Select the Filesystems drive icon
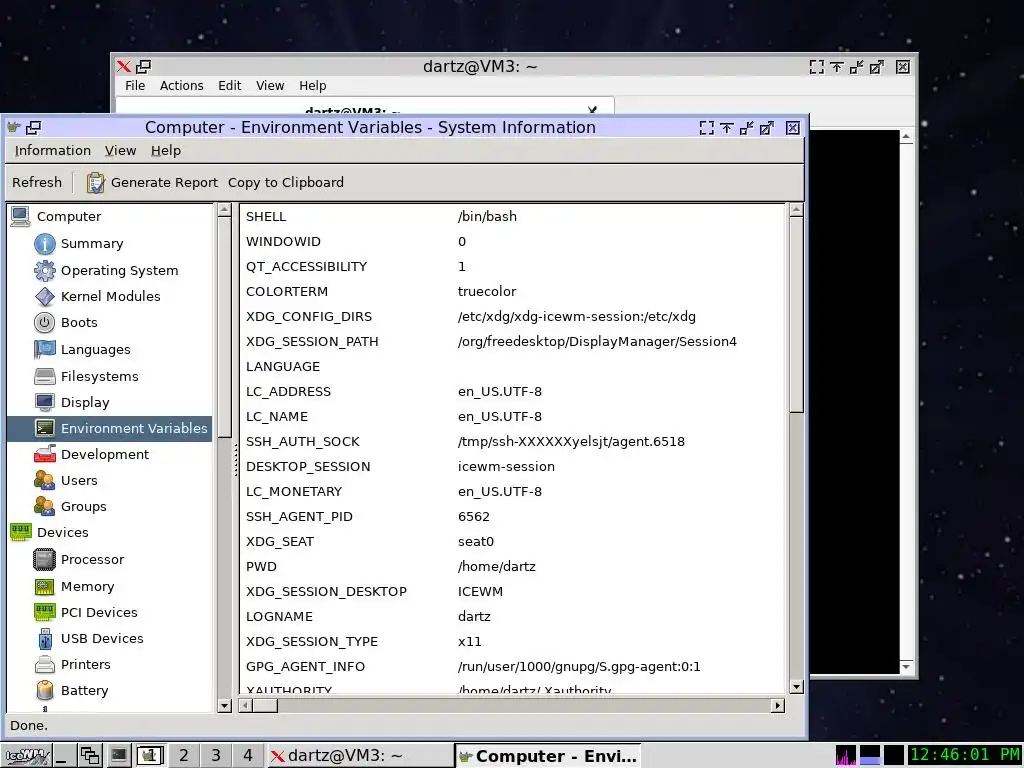This screenshot has height=768, width=1024. click(x=44, y=376)
